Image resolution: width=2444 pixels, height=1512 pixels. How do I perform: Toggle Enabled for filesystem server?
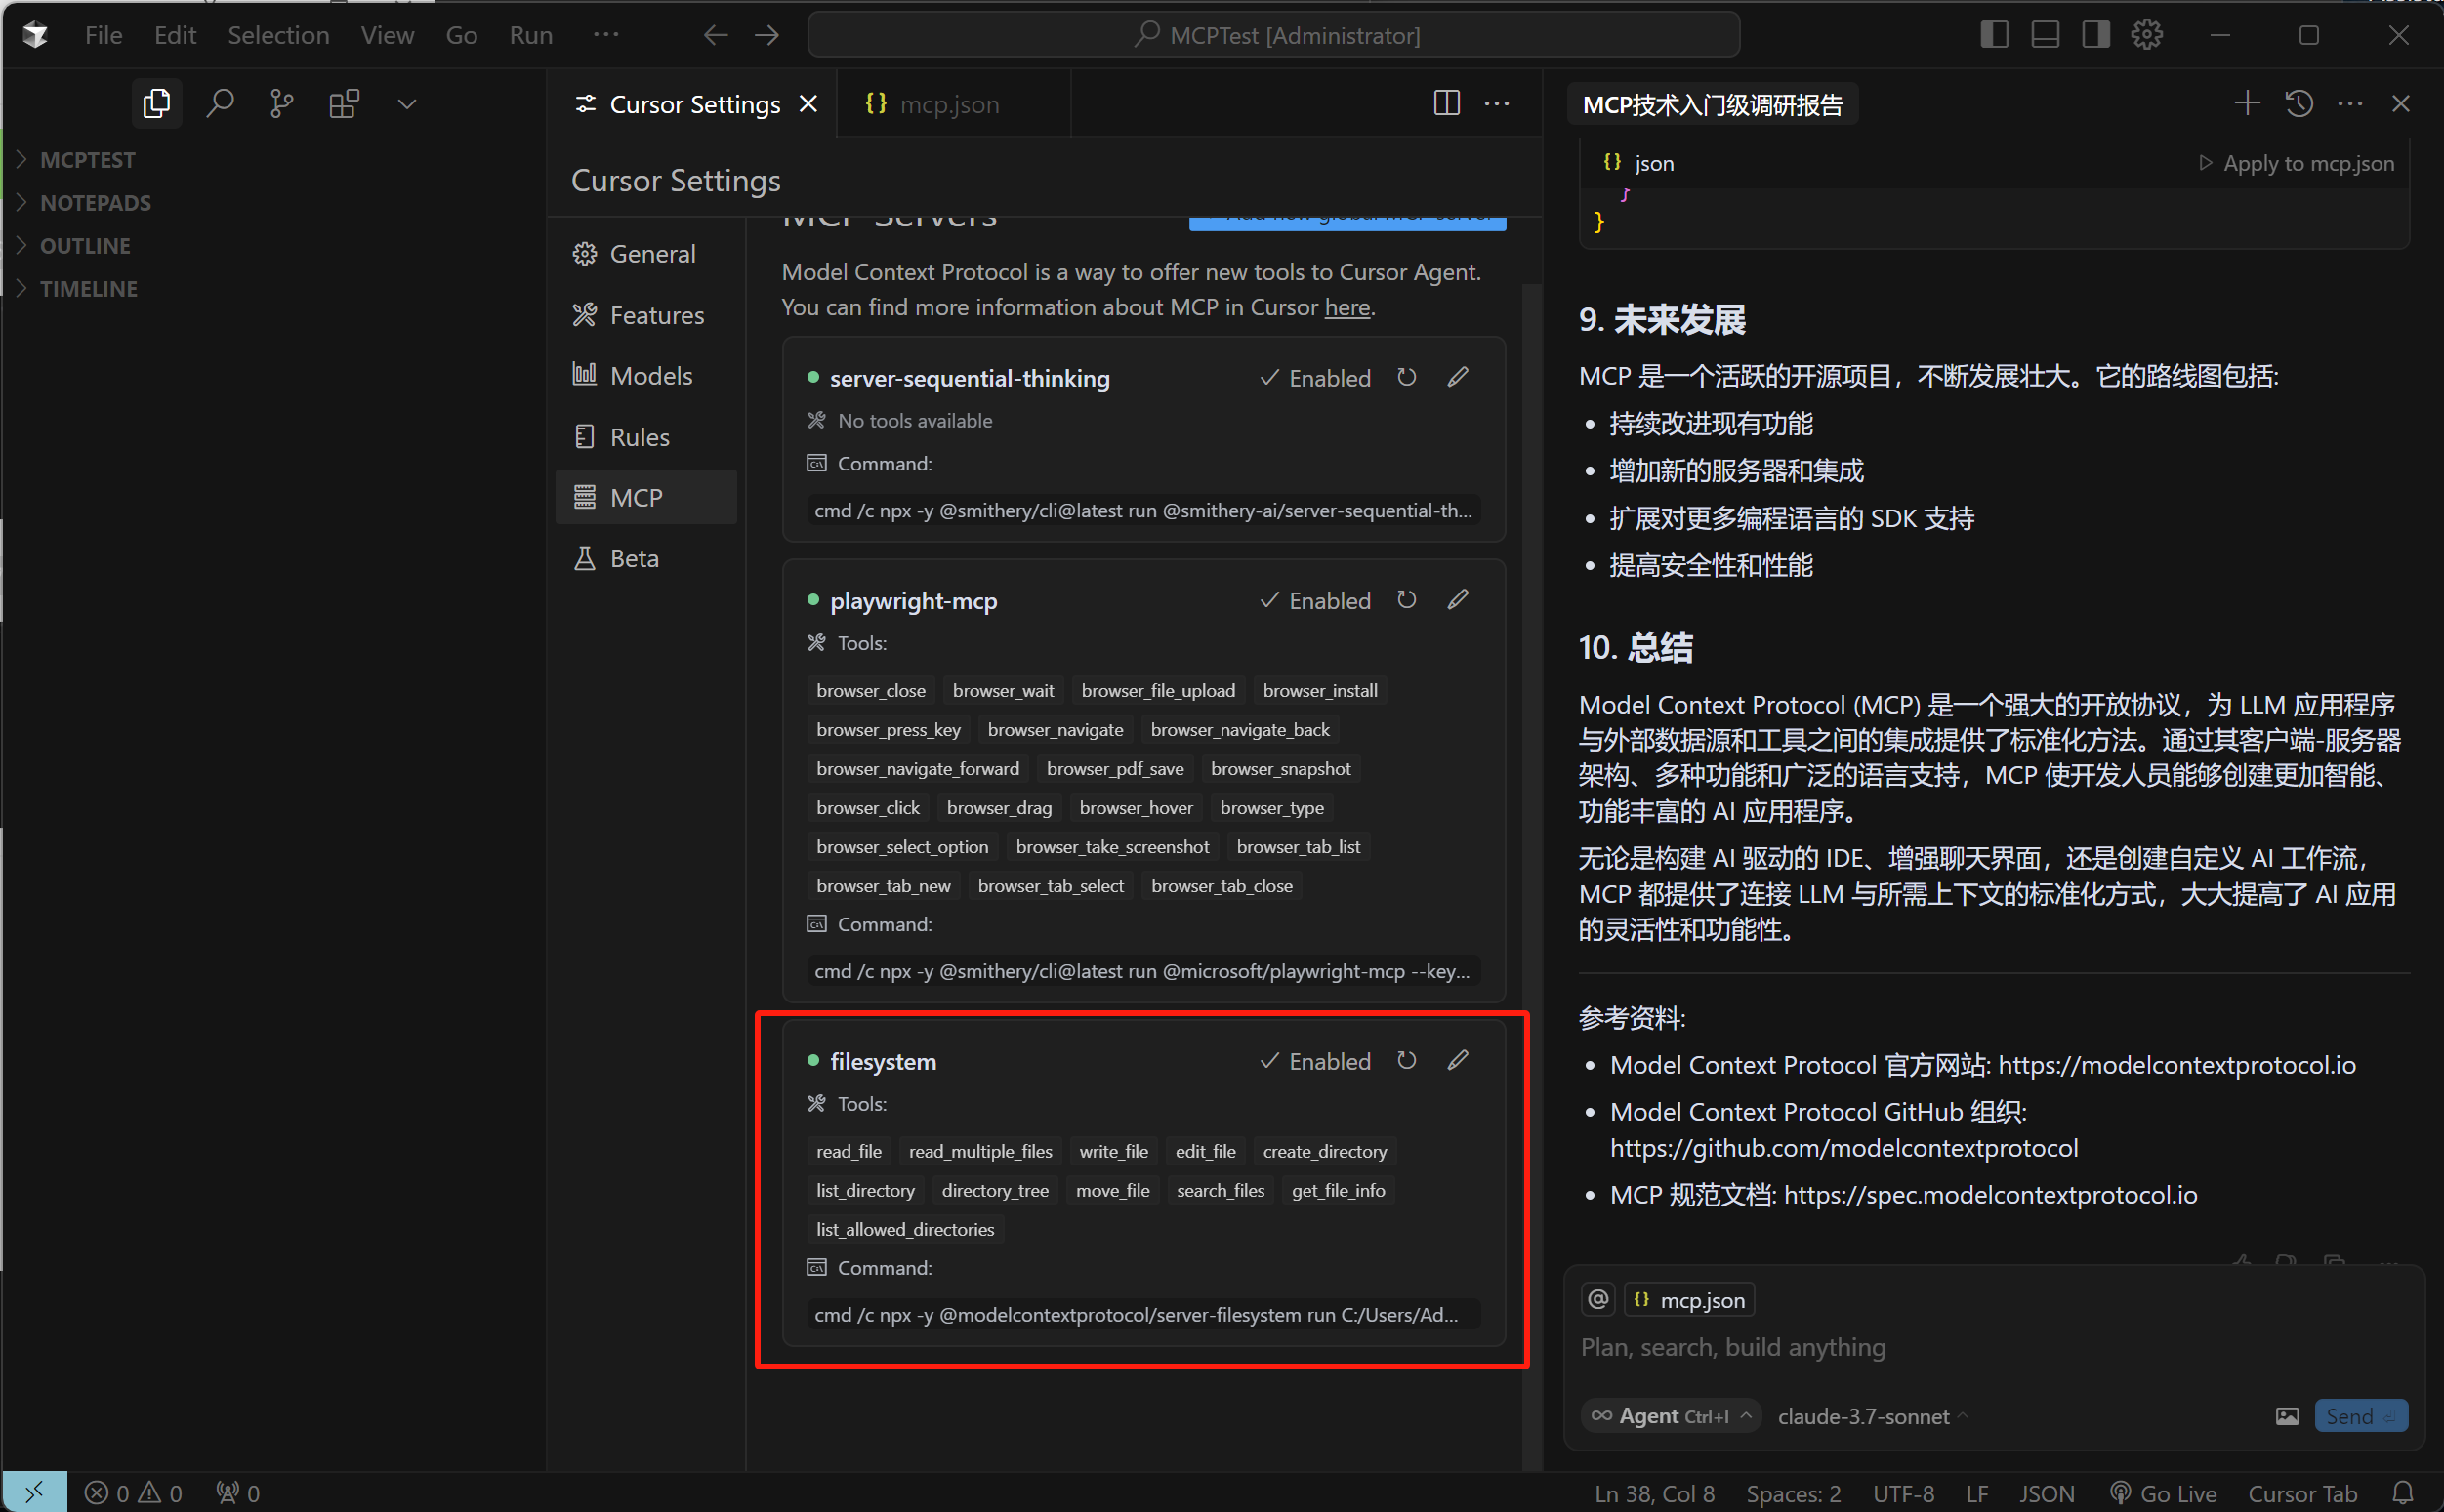pos(1315,1061)
